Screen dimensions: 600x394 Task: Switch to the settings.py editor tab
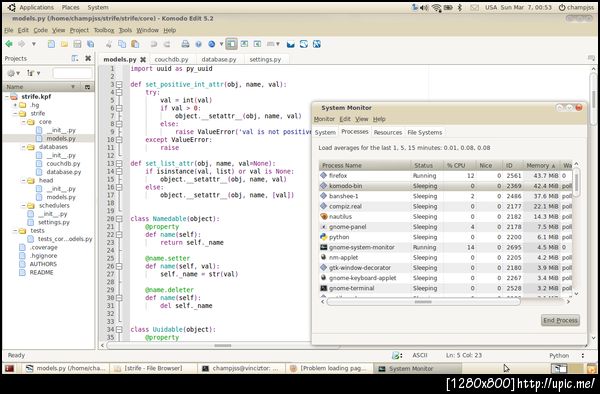coord(265,60)
